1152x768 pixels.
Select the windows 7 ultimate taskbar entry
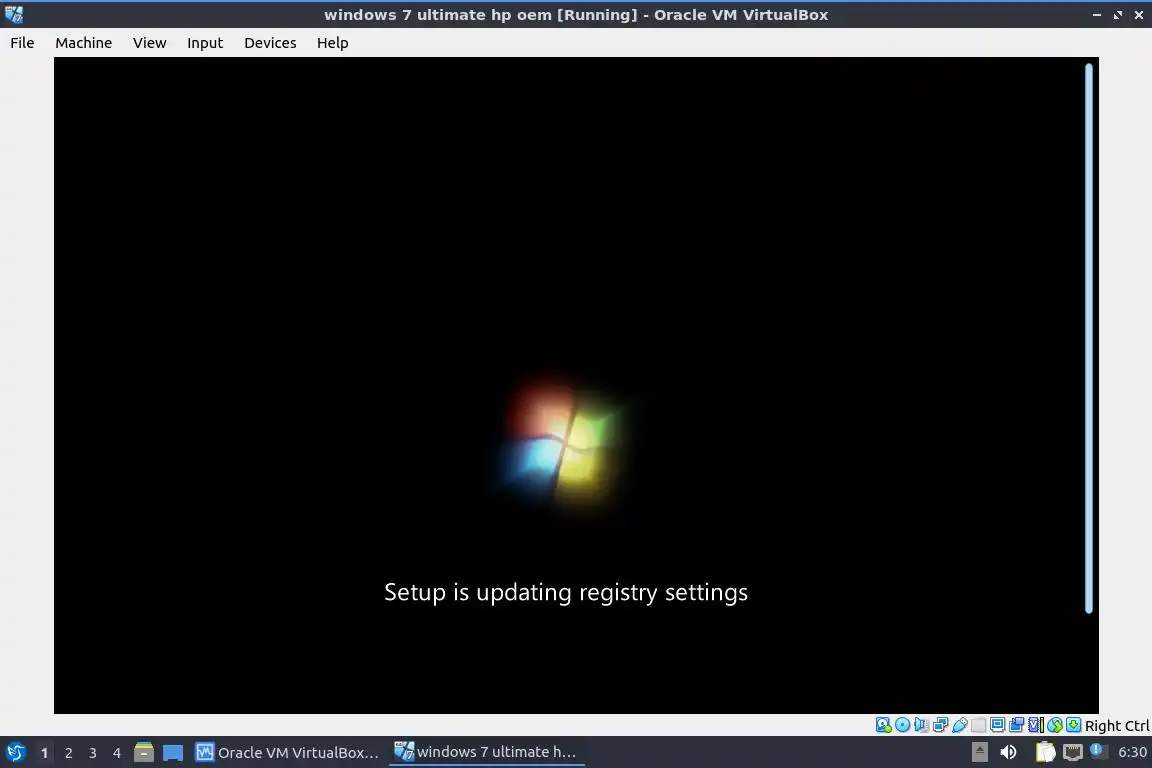(x=486, y=753)
